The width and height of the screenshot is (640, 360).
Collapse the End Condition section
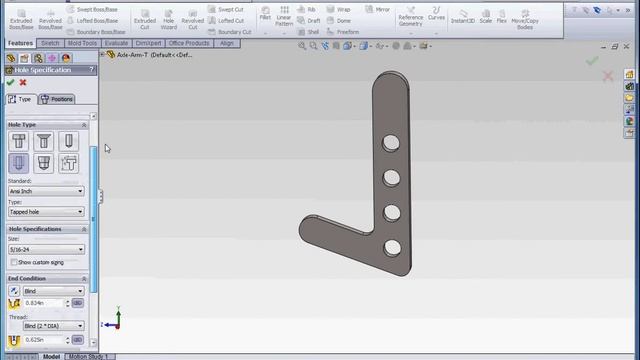tap(84, 279)
